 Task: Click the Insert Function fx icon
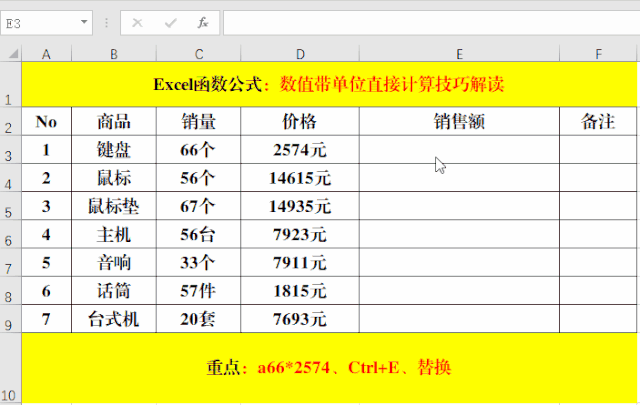click(x=202, y=22)
